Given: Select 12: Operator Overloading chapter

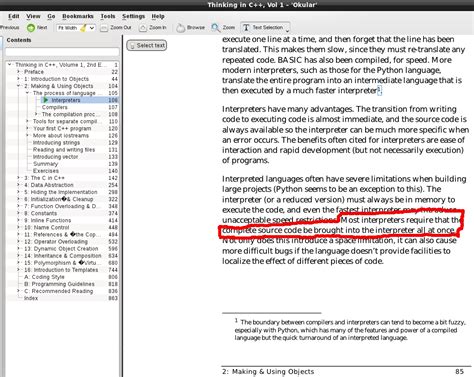Looking at the screenshot, I should tap(56, 241).
